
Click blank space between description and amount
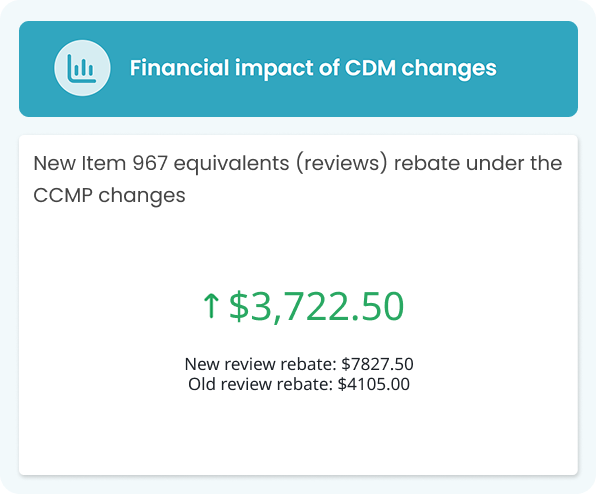298,247
